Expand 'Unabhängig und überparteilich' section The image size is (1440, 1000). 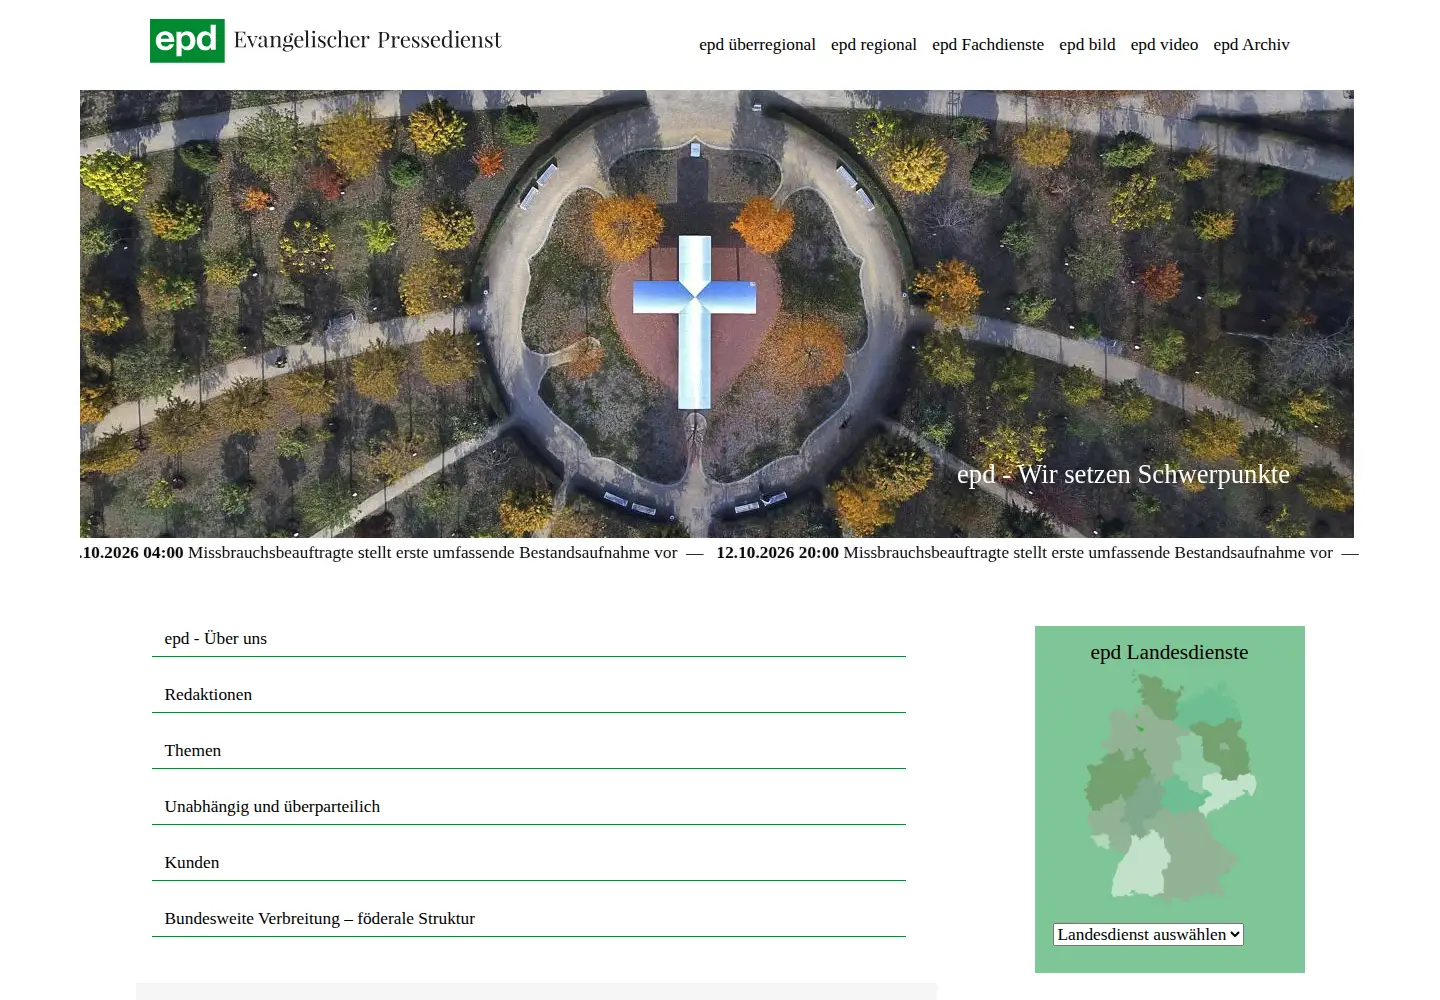(x=529, y=806)
